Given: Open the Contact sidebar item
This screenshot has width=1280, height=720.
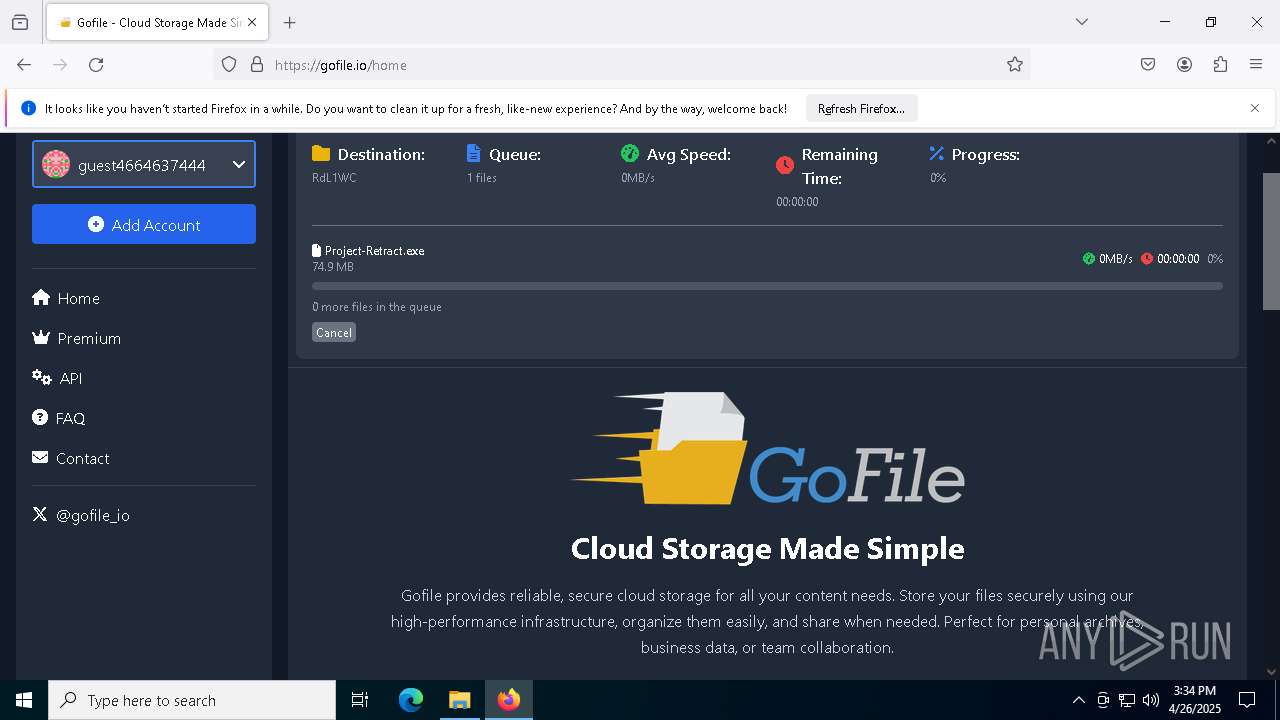Looking at the screenshot, I should tap(71, 458).
